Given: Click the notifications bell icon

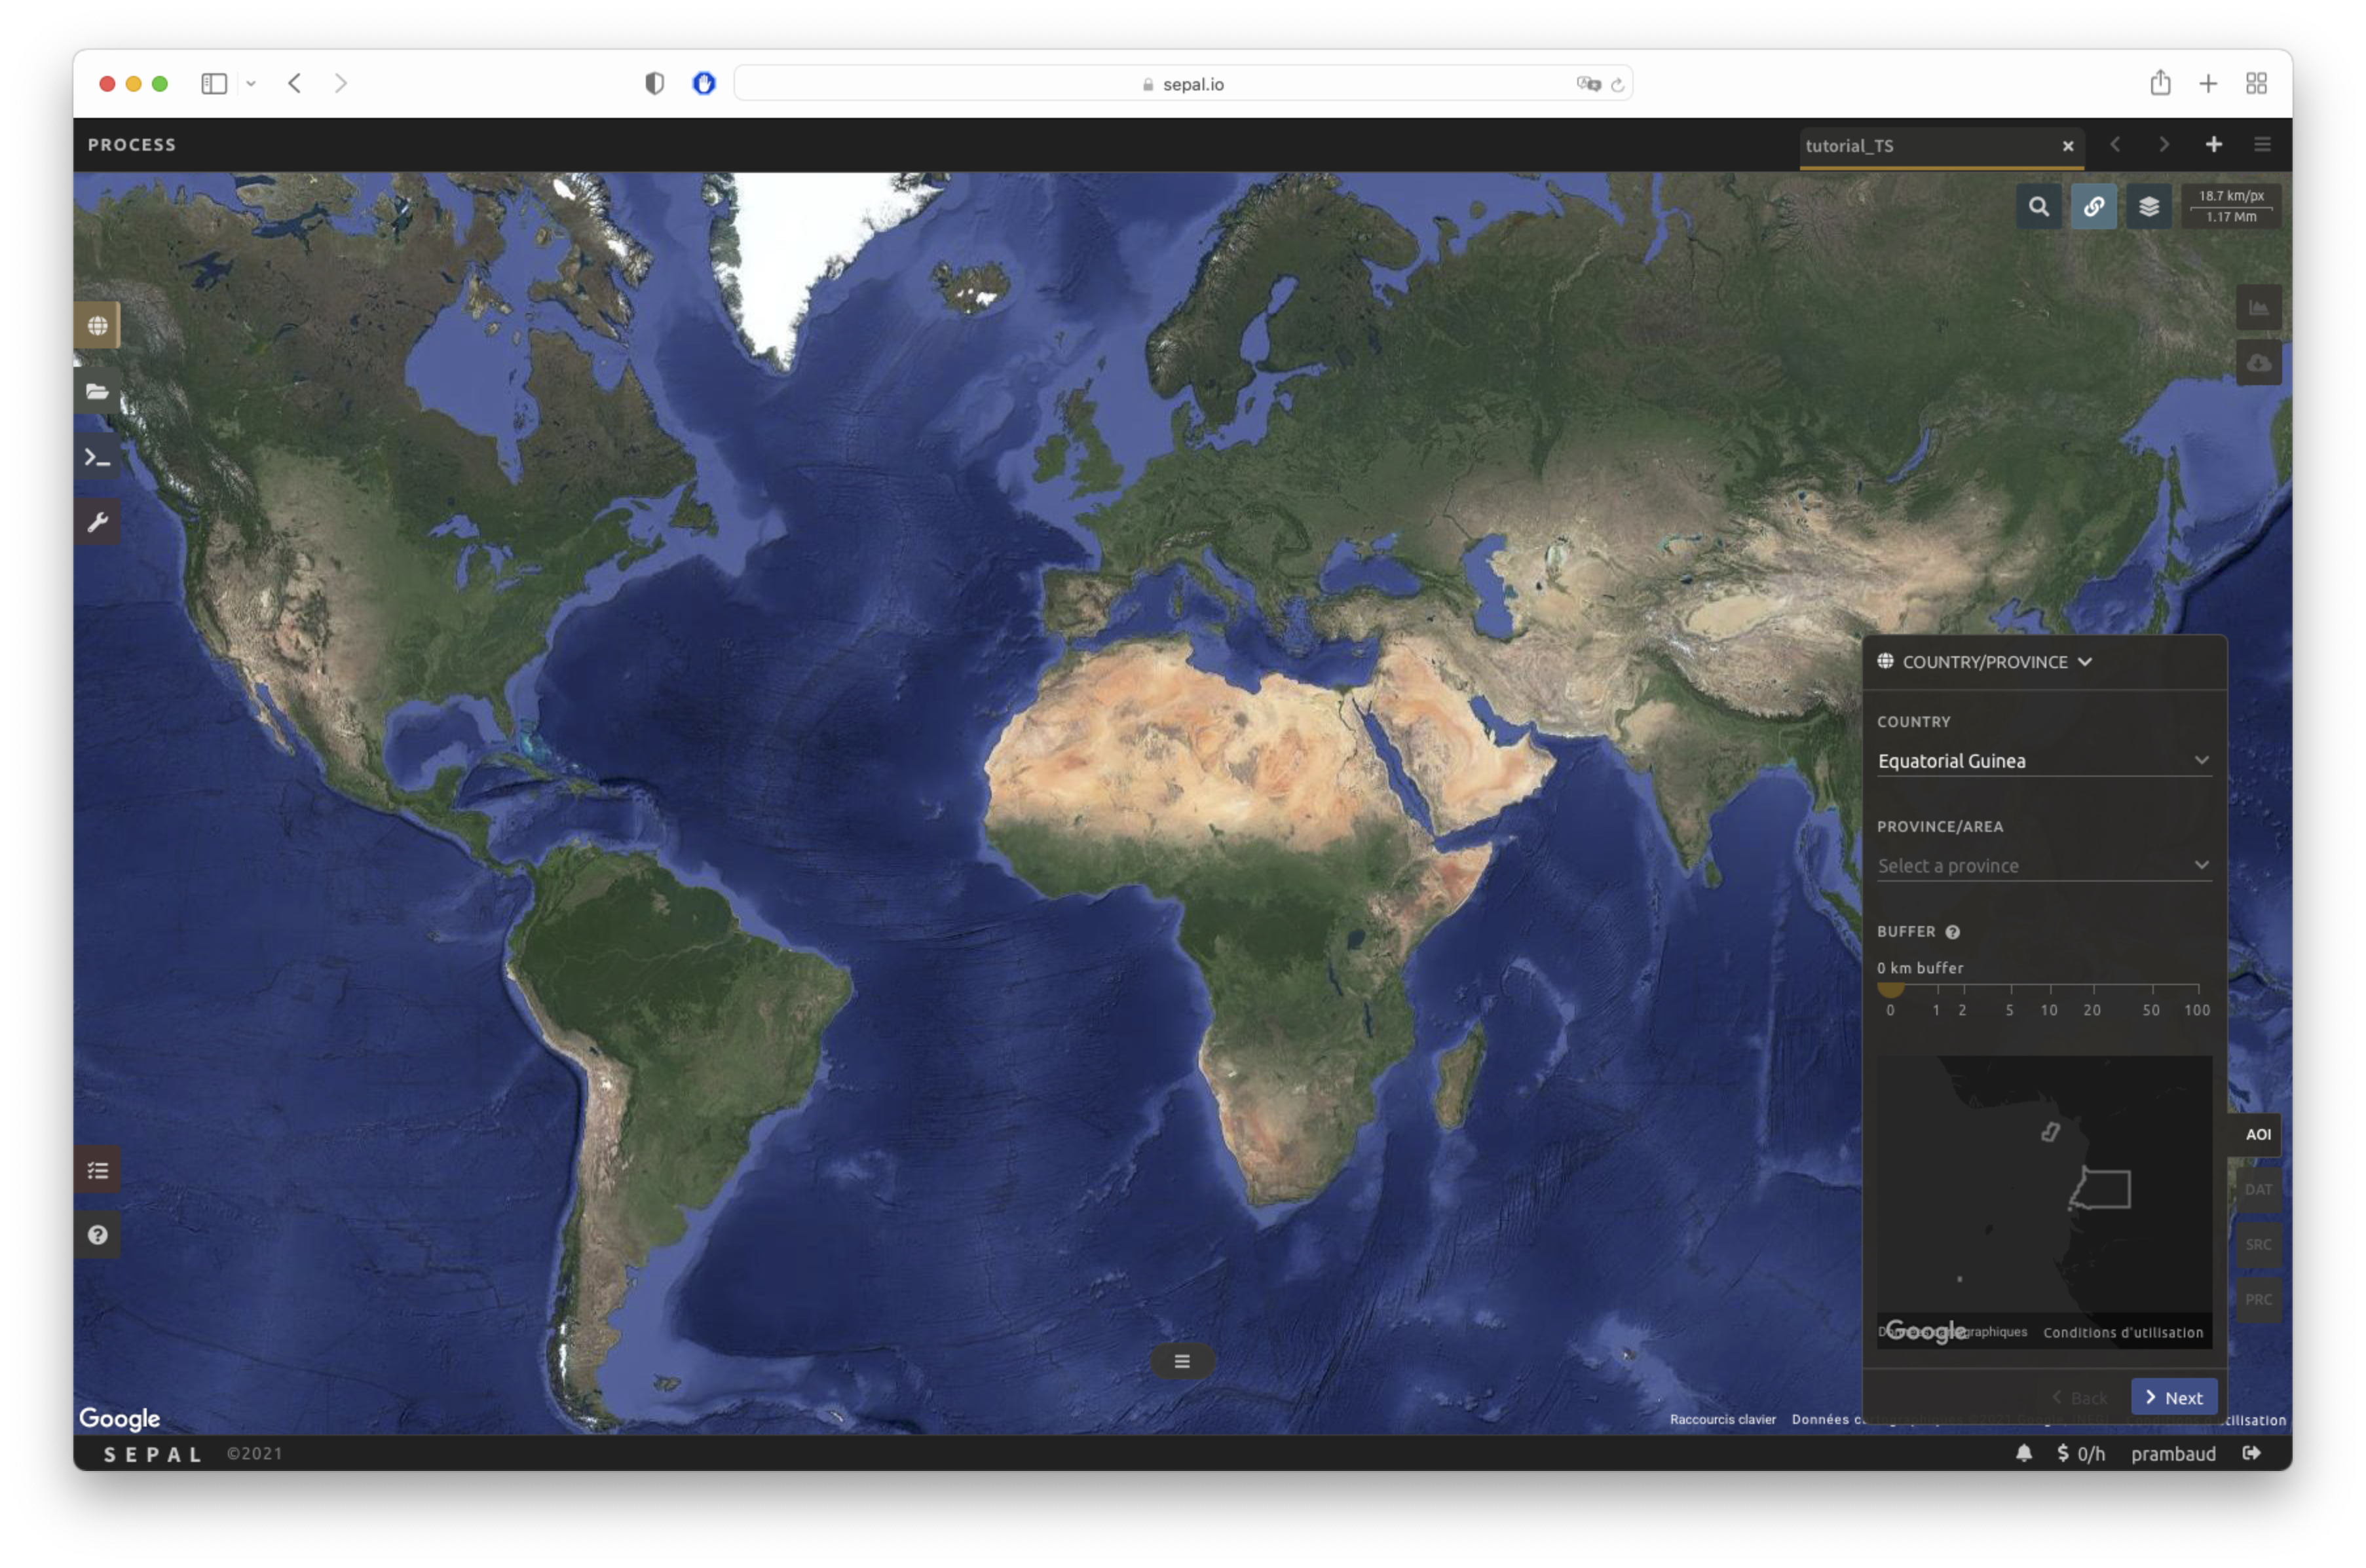Looking at the screenshot, I should pyautogui.click(x=2023, y=1453).
